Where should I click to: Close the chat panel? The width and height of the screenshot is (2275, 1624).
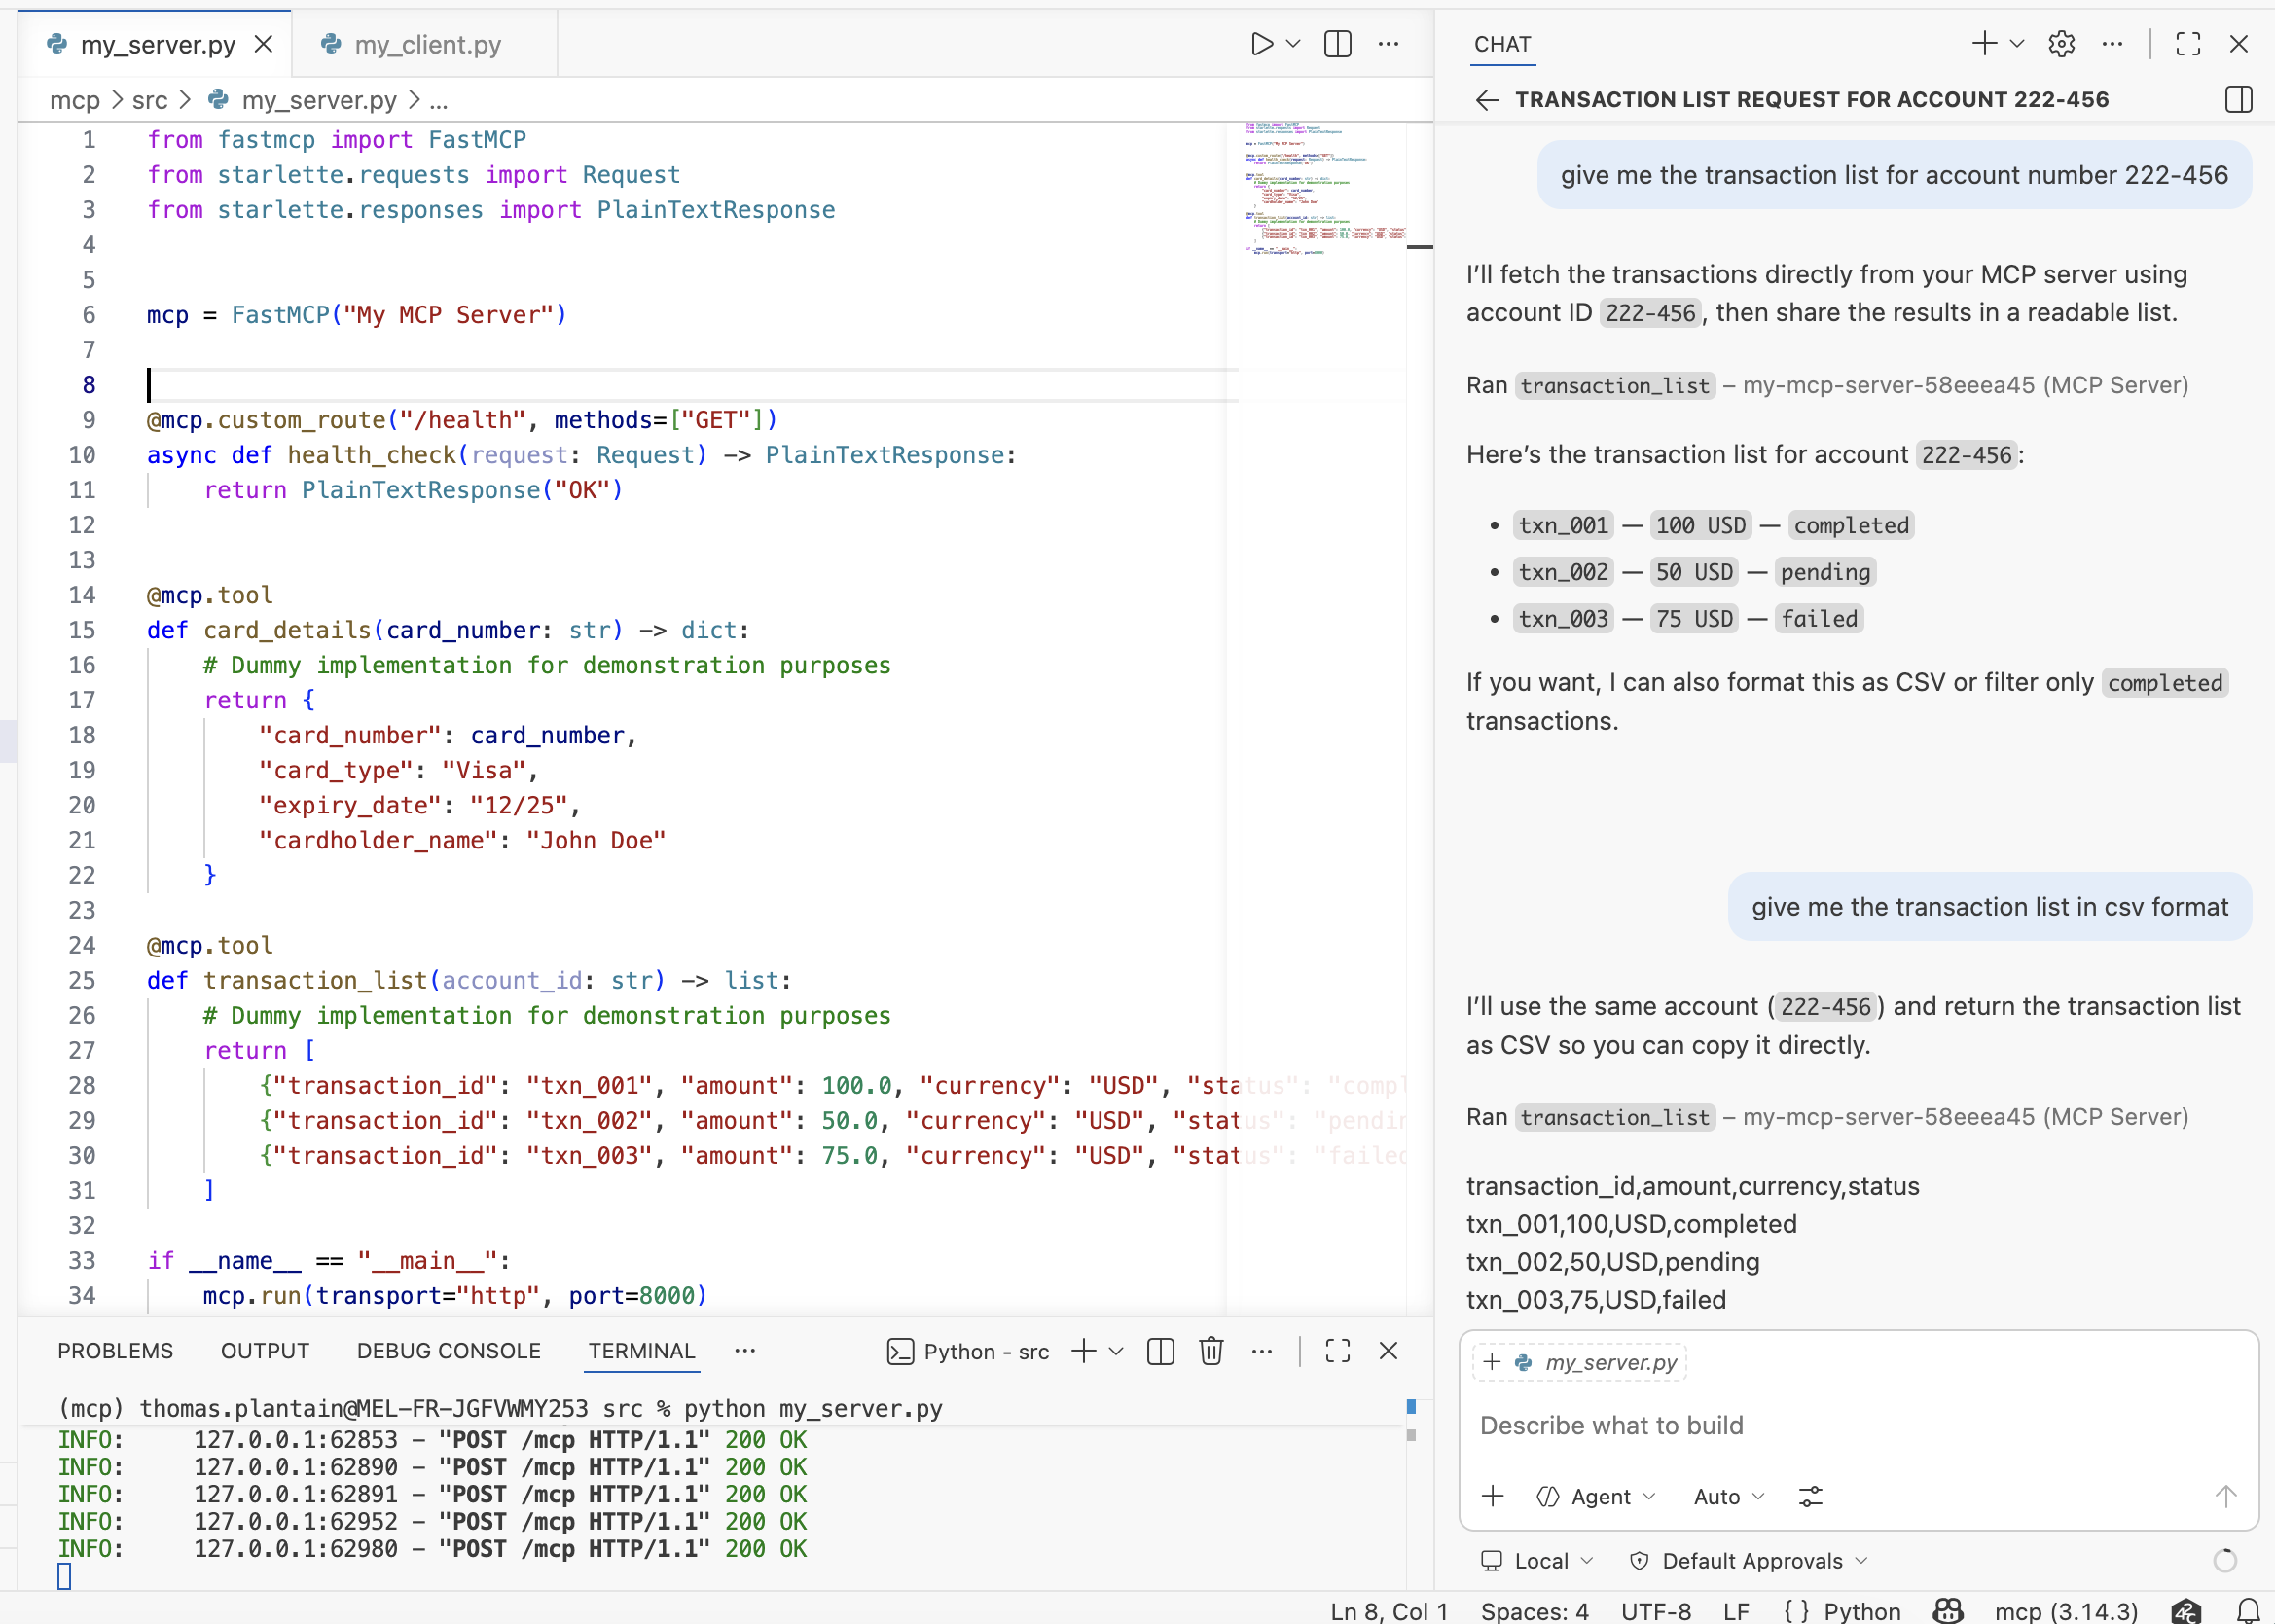(x=2239, y=43)
